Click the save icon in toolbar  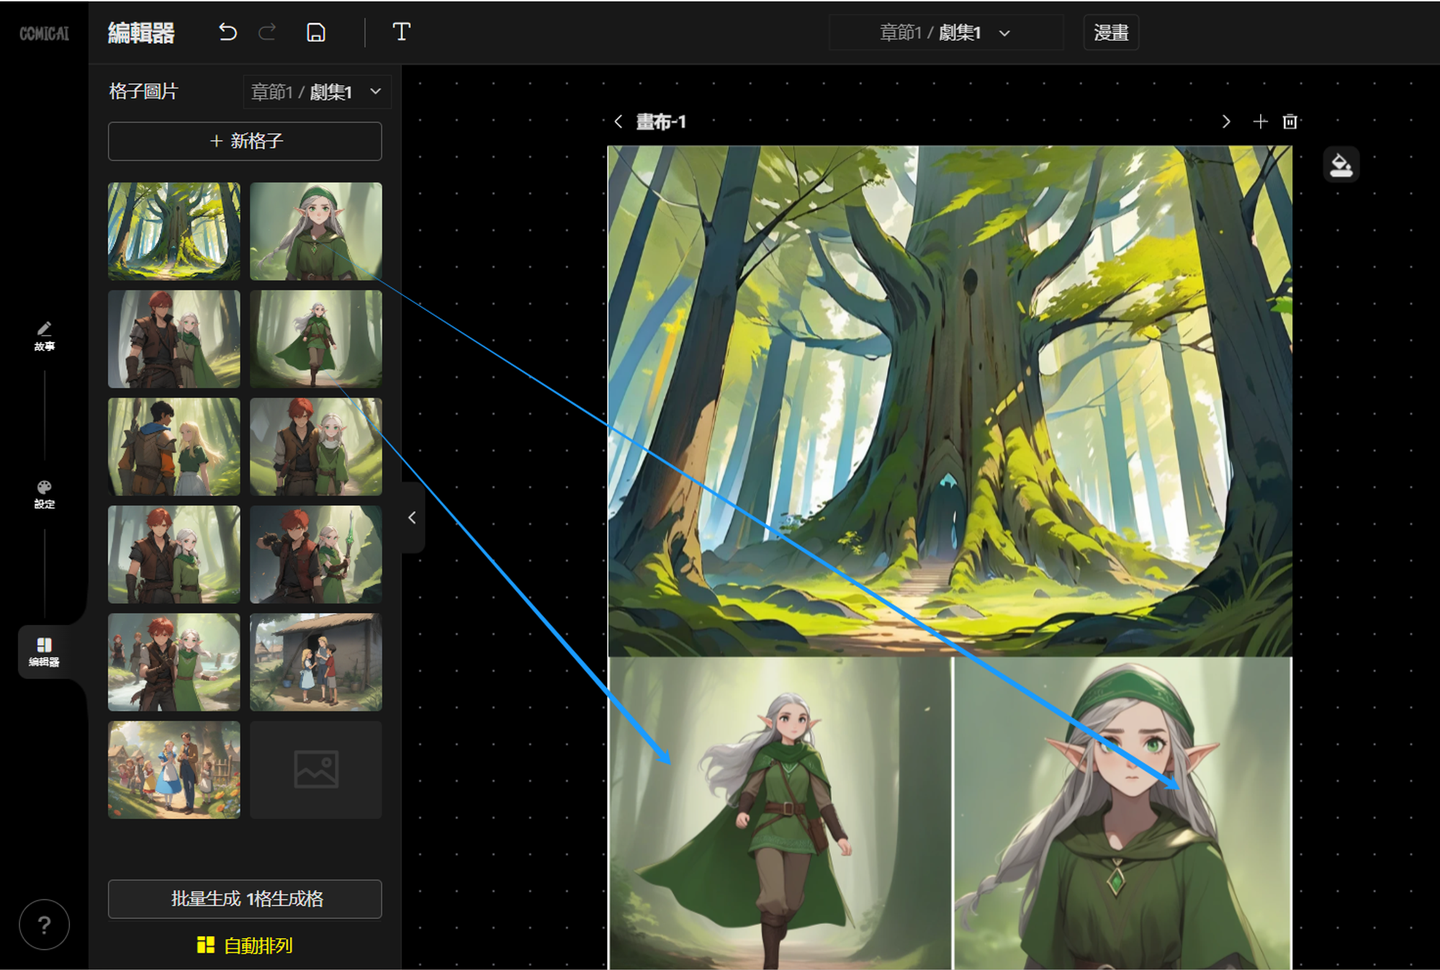coord(316,32)
